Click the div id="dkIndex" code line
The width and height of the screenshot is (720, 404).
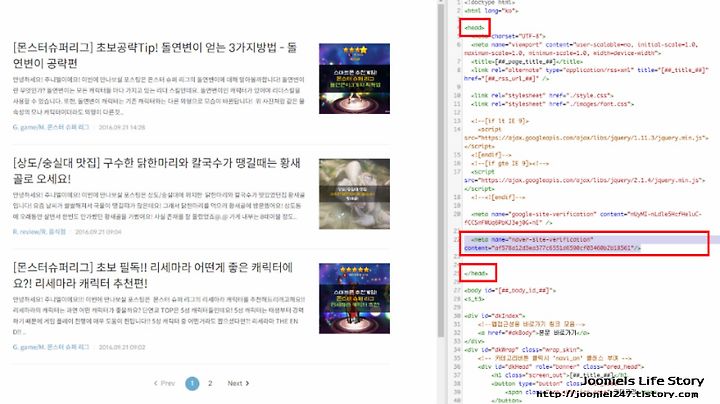(495, 316)
